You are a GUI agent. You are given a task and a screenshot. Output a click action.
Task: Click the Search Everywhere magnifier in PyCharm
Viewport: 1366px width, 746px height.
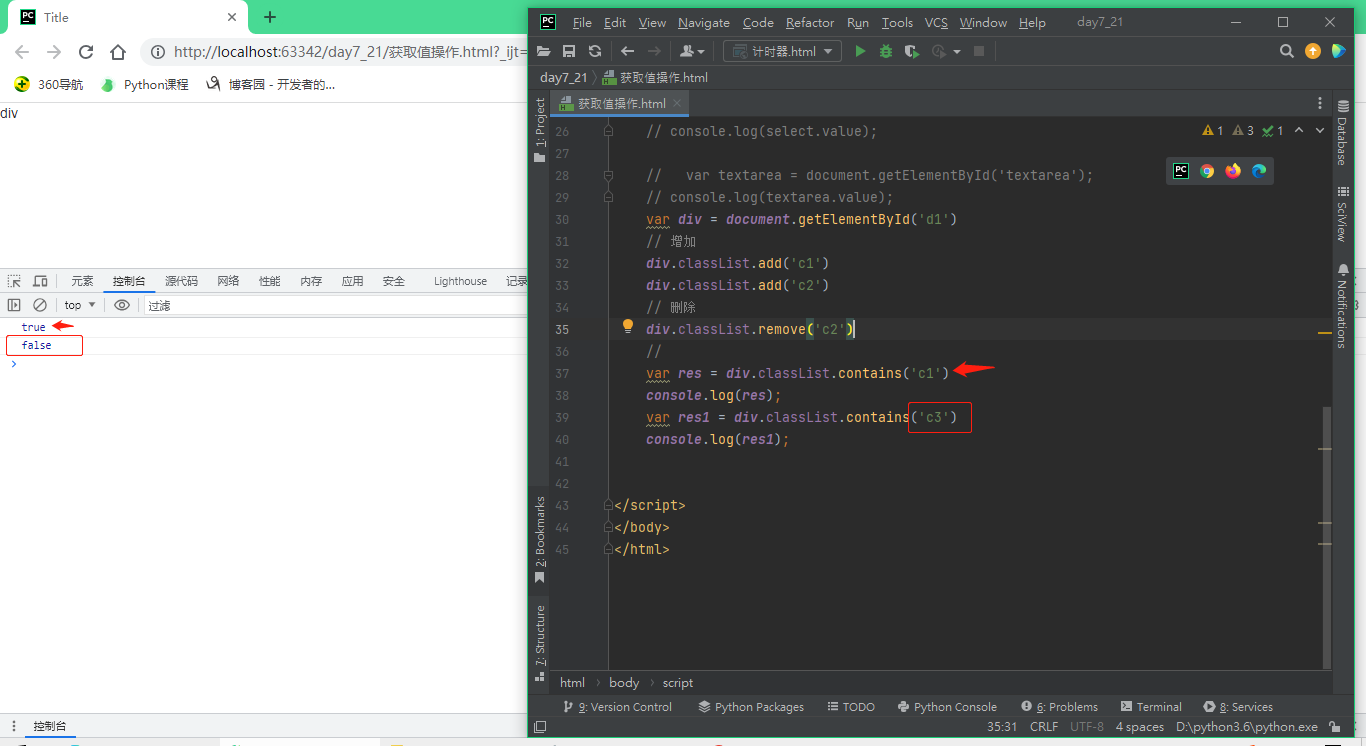(x=1287, y=51)
